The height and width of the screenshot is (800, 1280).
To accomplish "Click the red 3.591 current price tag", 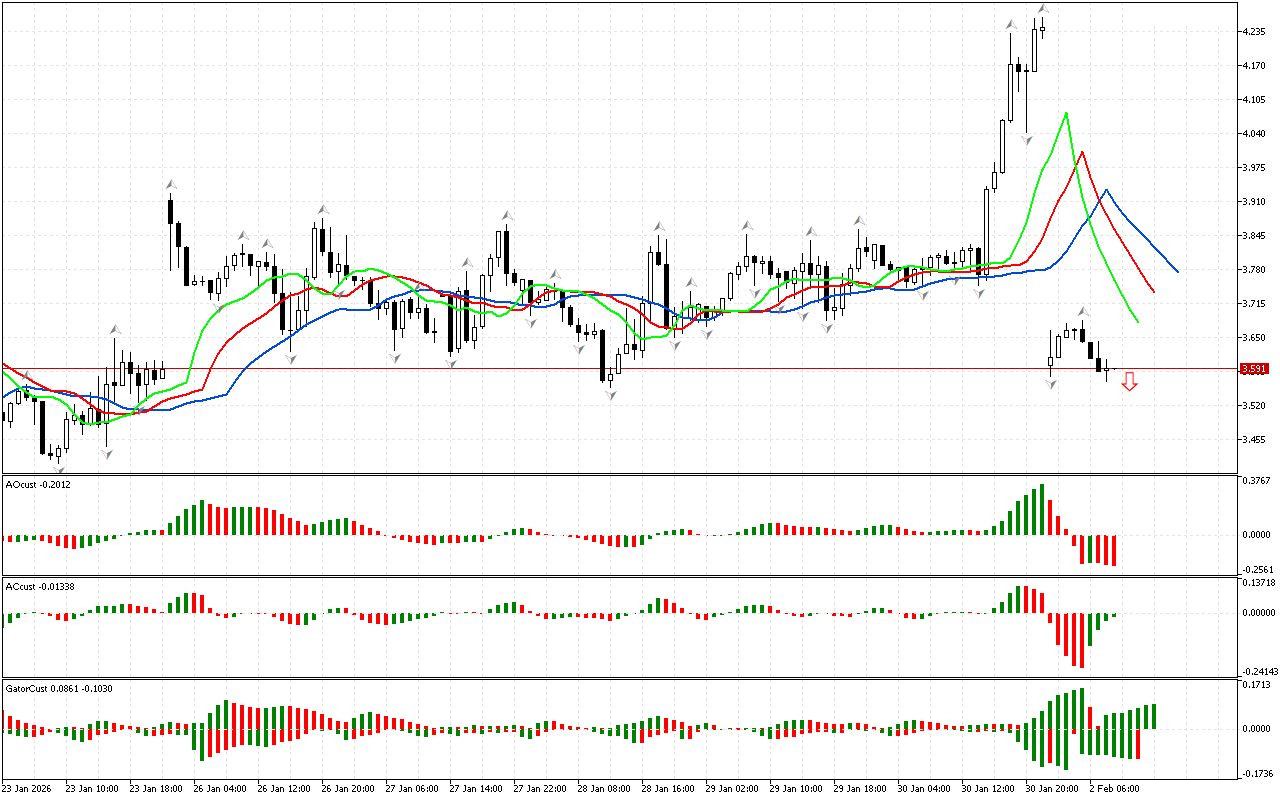I will click(x=1253, y=369).
